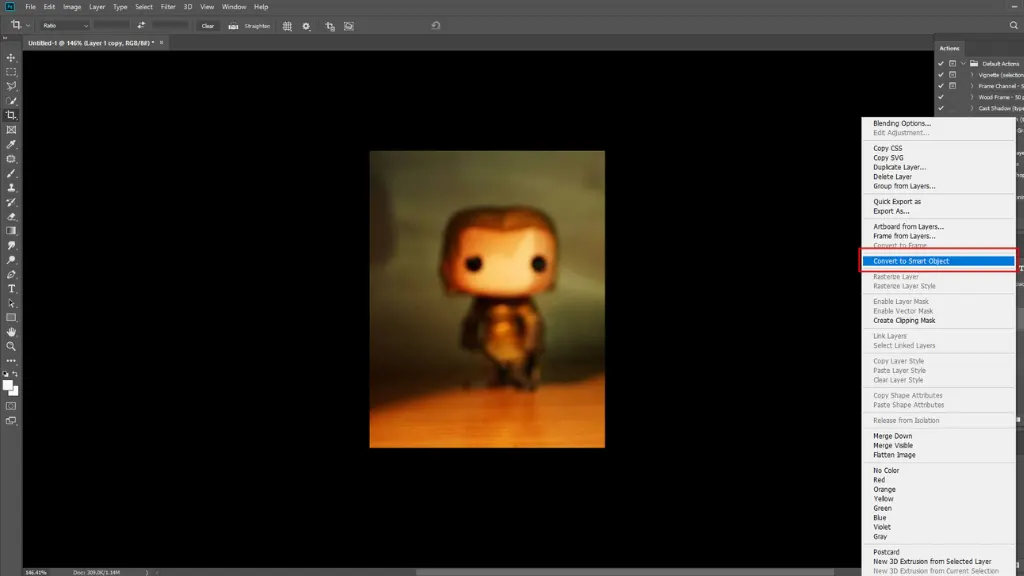
Task: Choose Blending Options... from context menu
Action: [902, 123]
